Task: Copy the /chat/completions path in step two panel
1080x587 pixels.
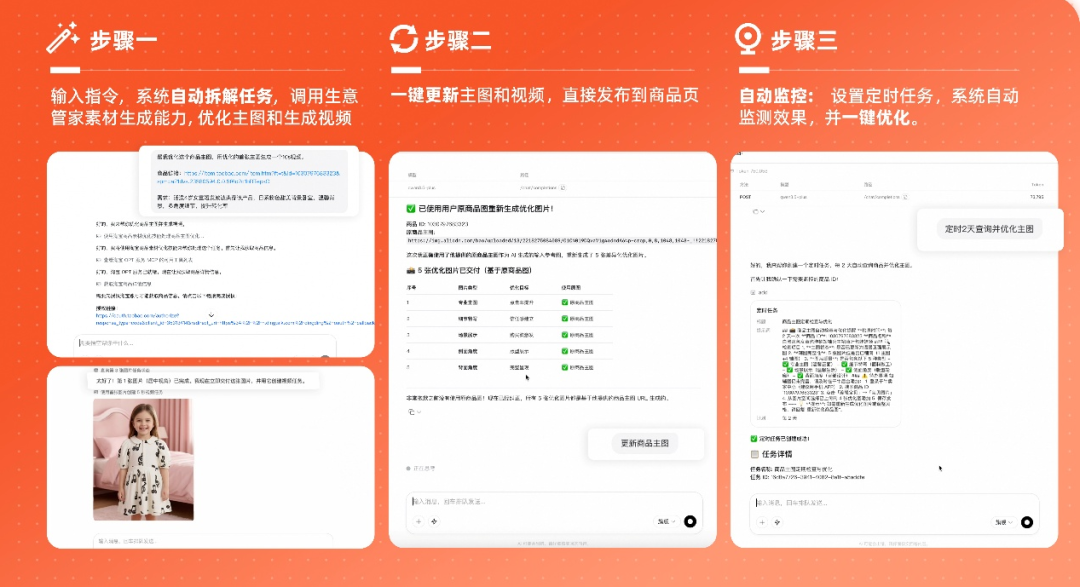Action: pyautogui.click(x=563, y=187)
